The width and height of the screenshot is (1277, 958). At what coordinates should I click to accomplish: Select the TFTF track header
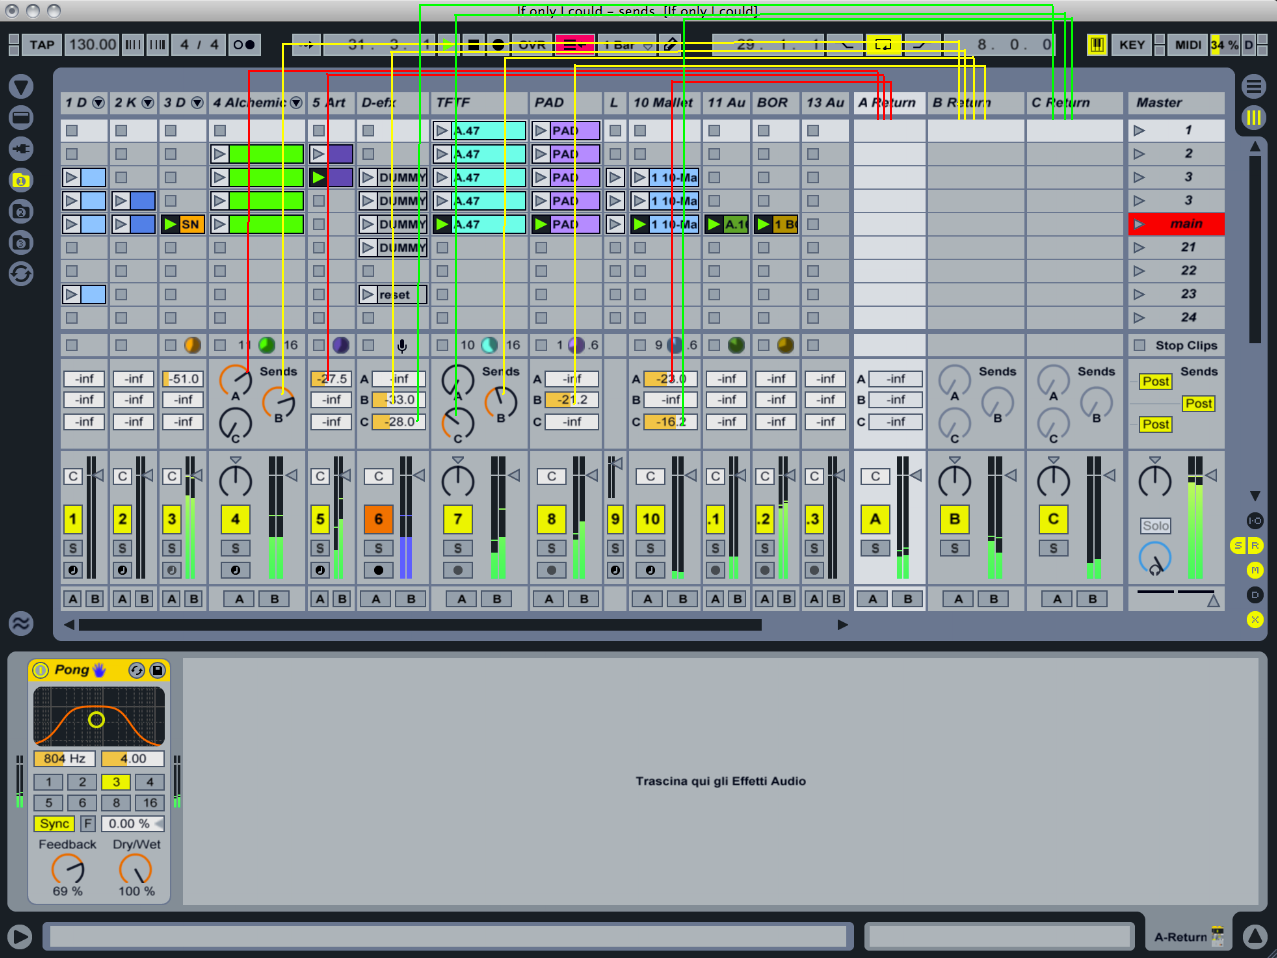click(479, 103)
